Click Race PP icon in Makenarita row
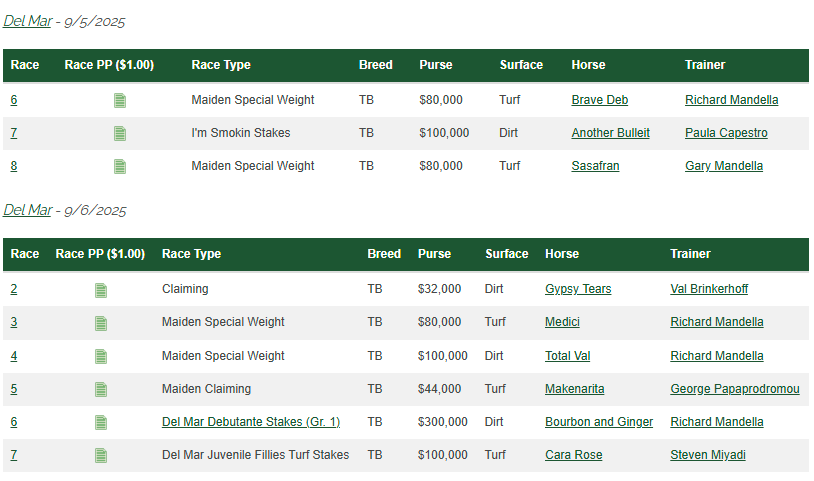The width and height of the screenshot is (814, 481). click(x=101, y=389)
